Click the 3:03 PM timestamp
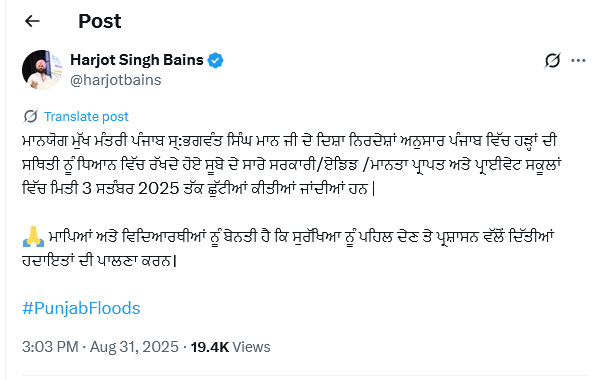Screen dimensions: 604x380 (50, 347)
